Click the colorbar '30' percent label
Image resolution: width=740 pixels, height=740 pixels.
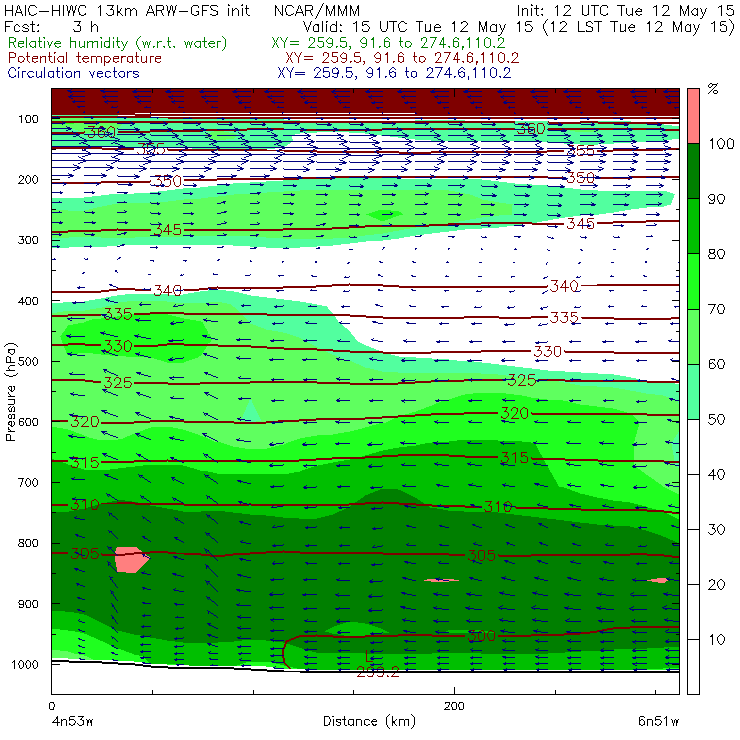point(716,530)
